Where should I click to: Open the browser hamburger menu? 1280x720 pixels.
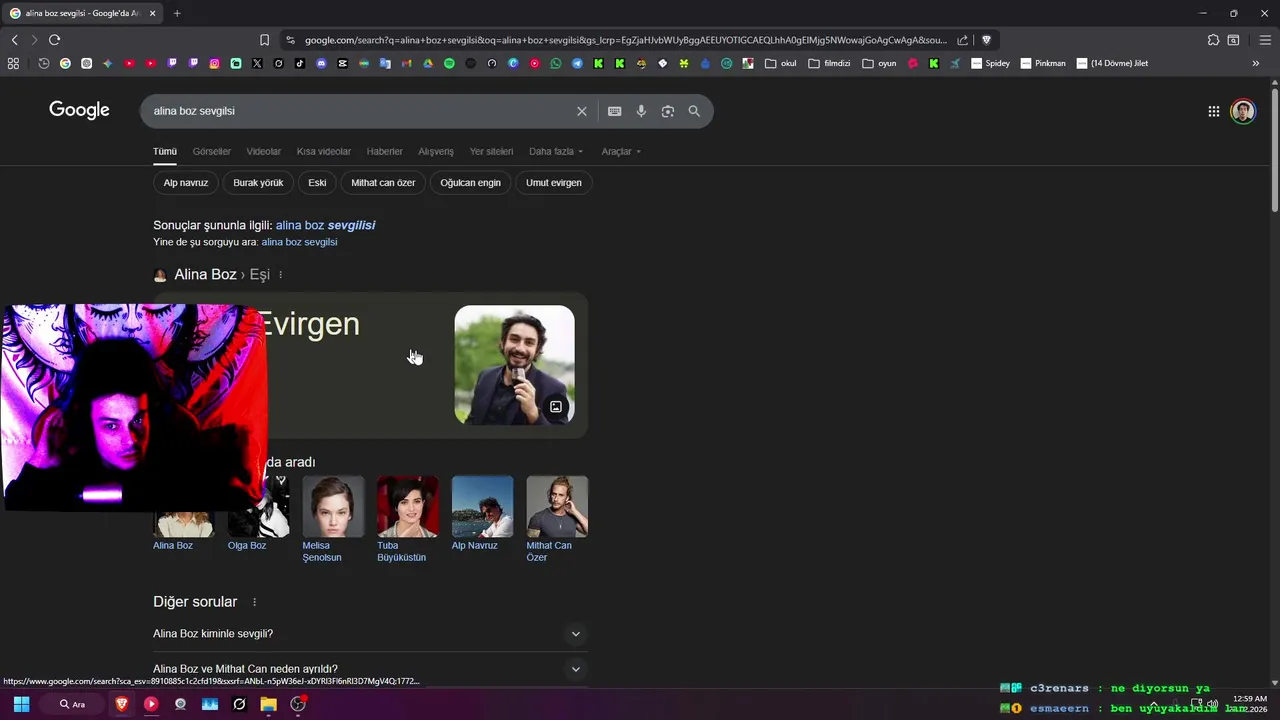point(1265,40)
